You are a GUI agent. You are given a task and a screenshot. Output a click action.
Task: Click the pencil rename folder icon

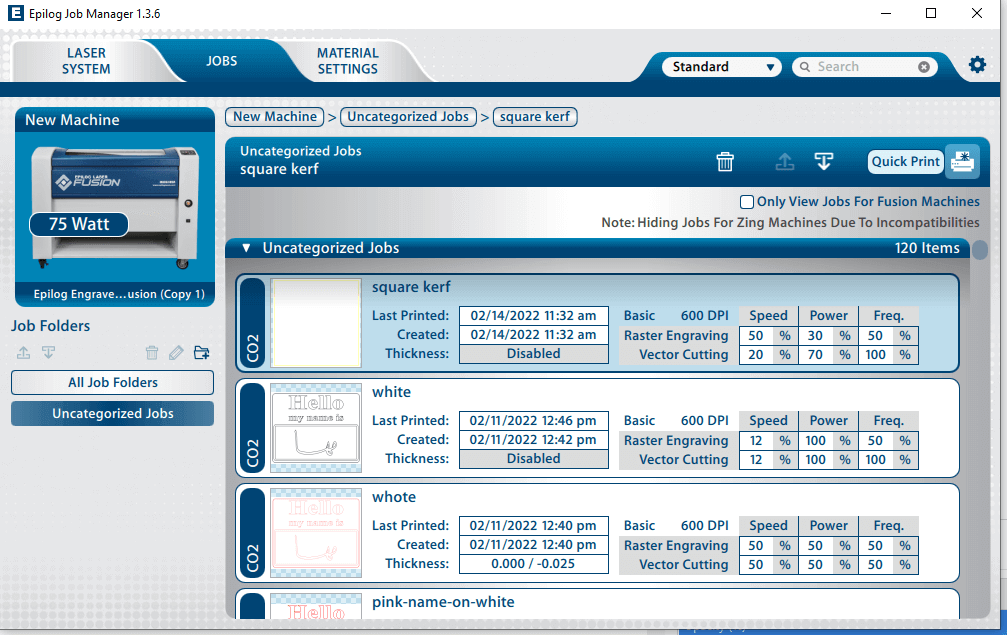176,352
